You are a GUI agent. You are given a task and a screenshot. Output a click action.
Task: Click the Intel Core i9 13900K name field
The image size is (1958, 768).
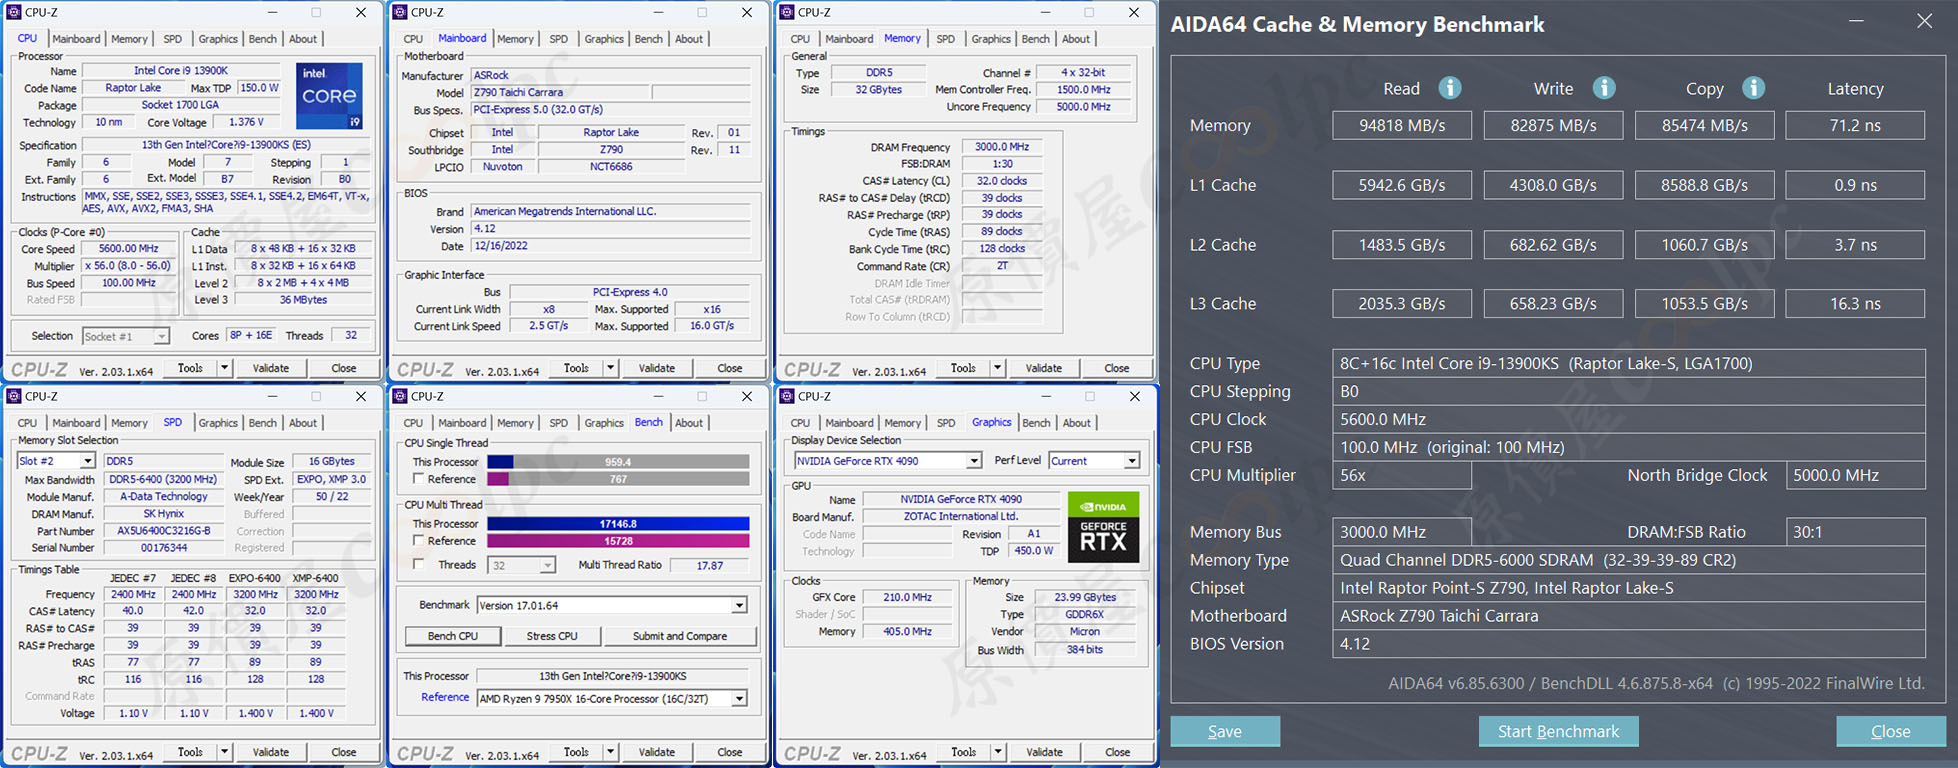181,71
